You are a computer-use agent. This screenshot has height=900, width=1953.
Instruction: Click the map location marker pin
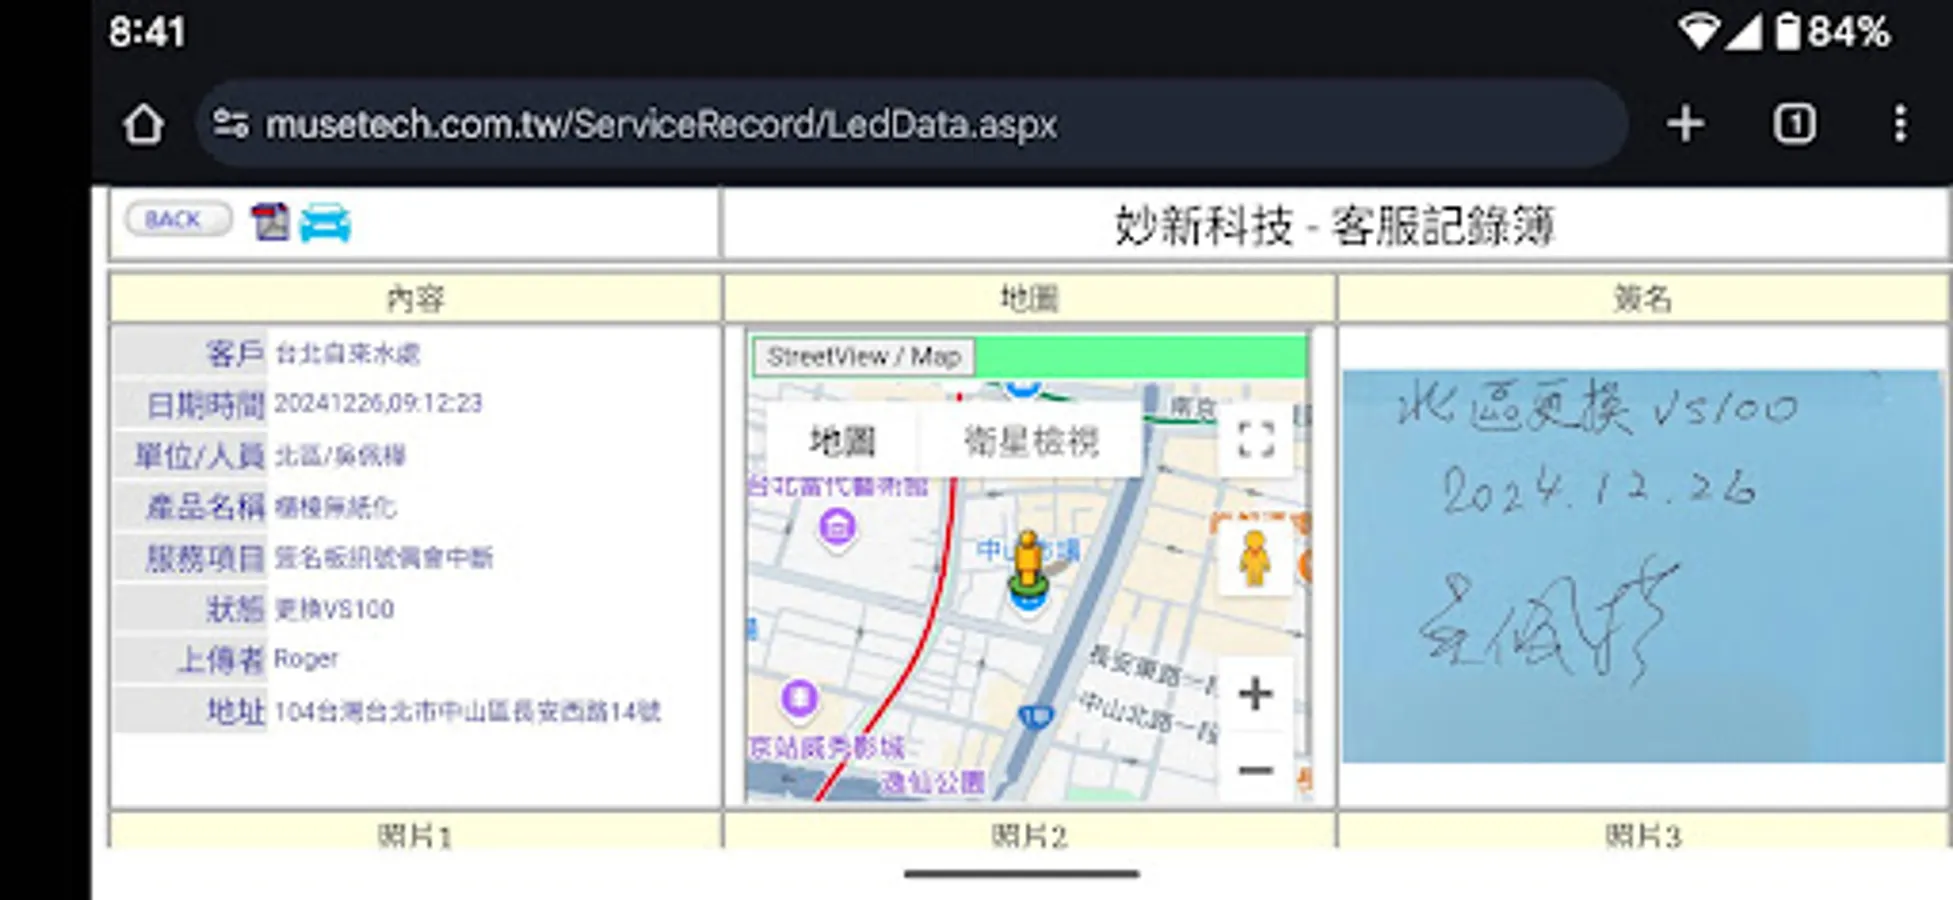coord(1027,570)
